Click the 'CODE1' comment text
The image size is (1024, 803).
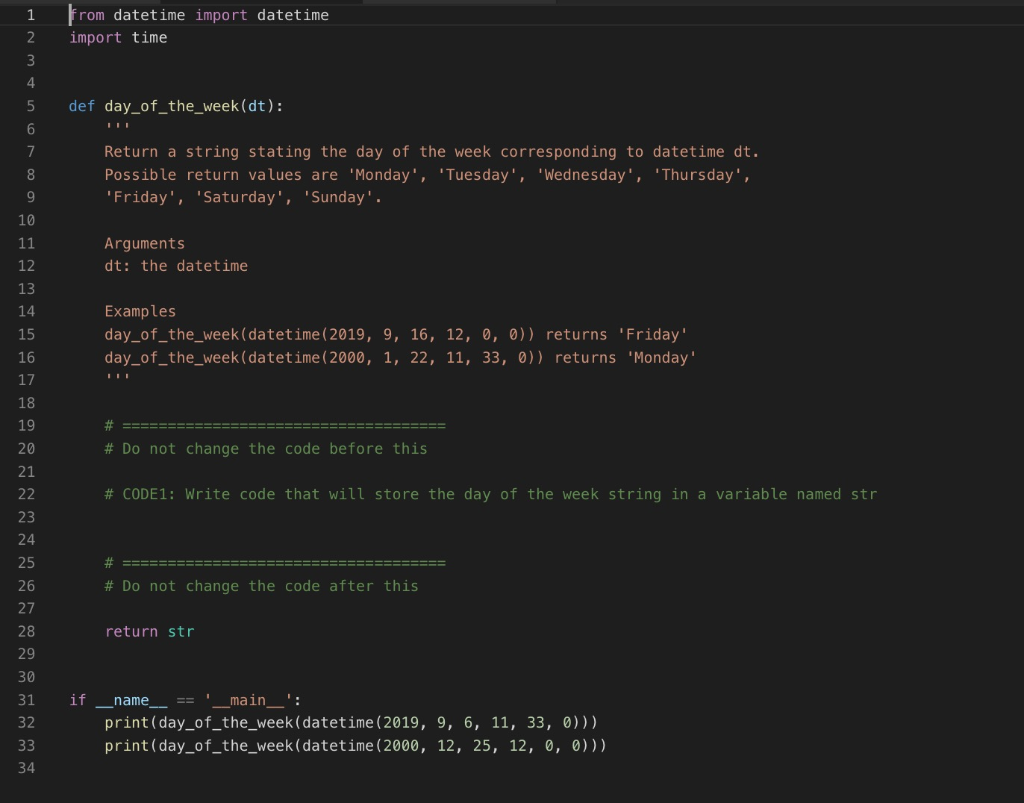click(x=145, y=495)
